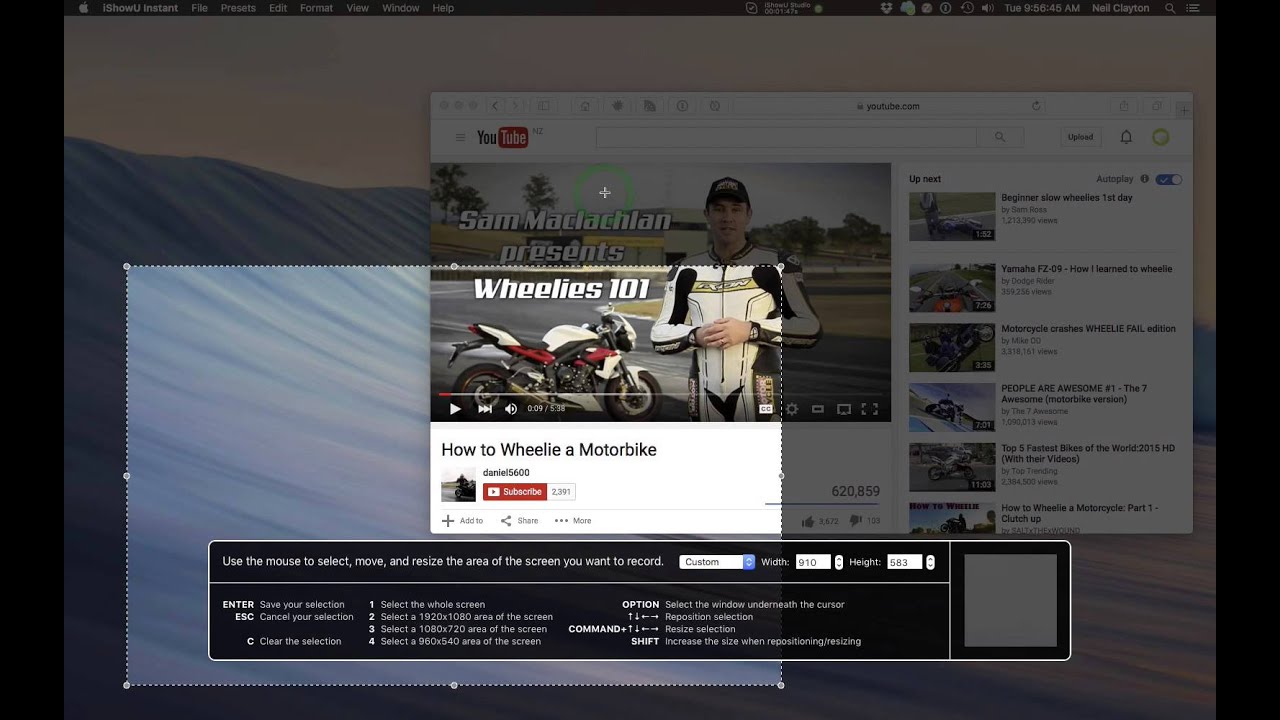
Task: Click the Width field showing 910
Action: pos(813,562)
